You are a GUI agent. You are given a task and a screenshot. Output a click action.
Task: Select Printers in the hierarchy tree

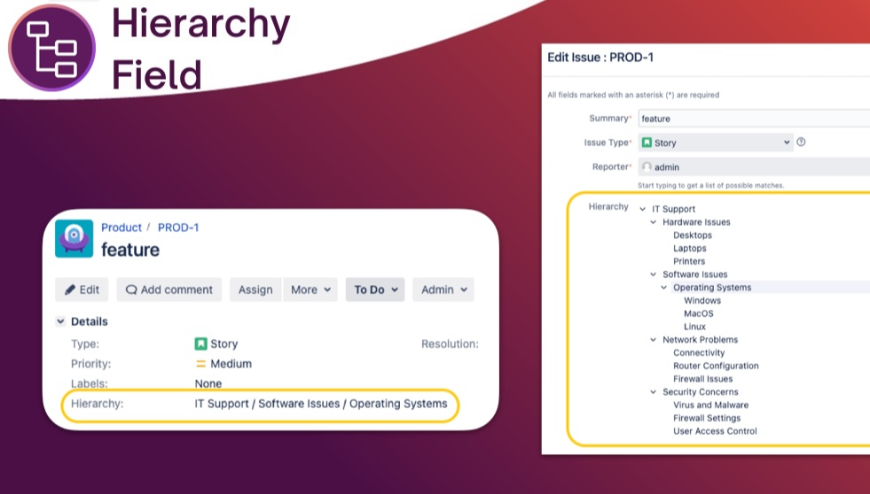point(689,261)
